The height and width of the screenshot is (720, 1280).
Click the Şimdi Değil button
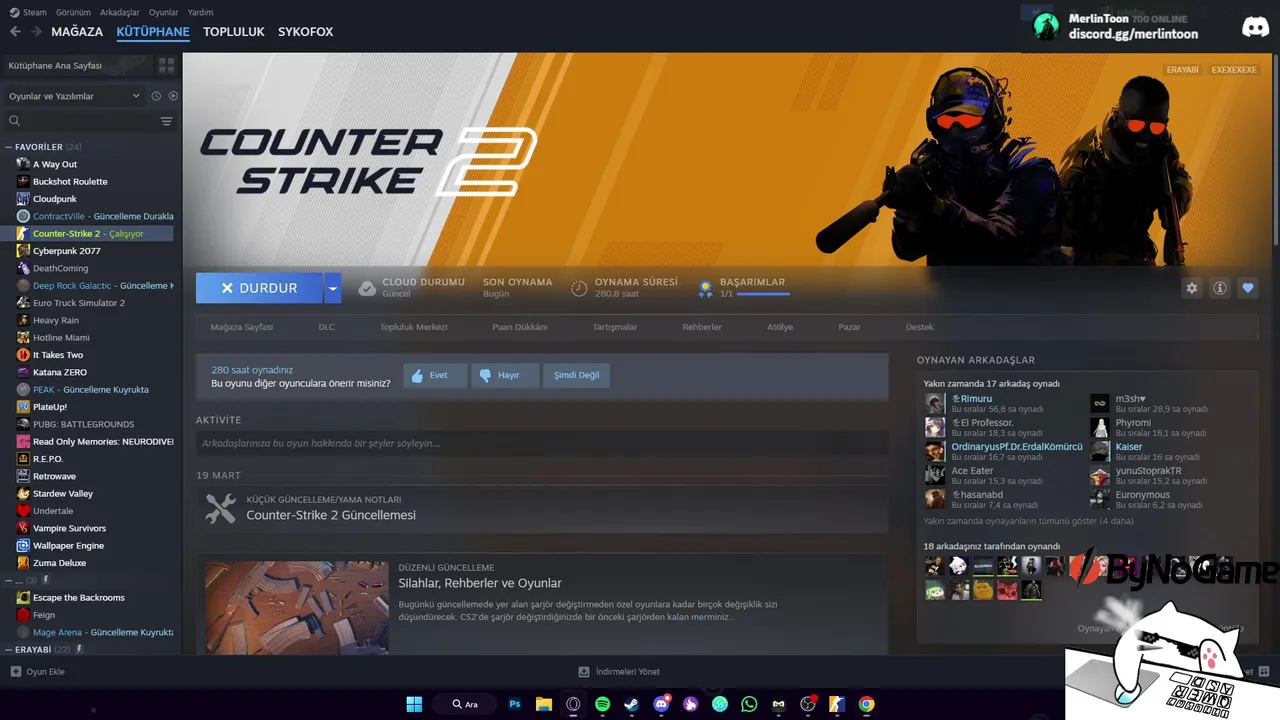click(577, 375)
